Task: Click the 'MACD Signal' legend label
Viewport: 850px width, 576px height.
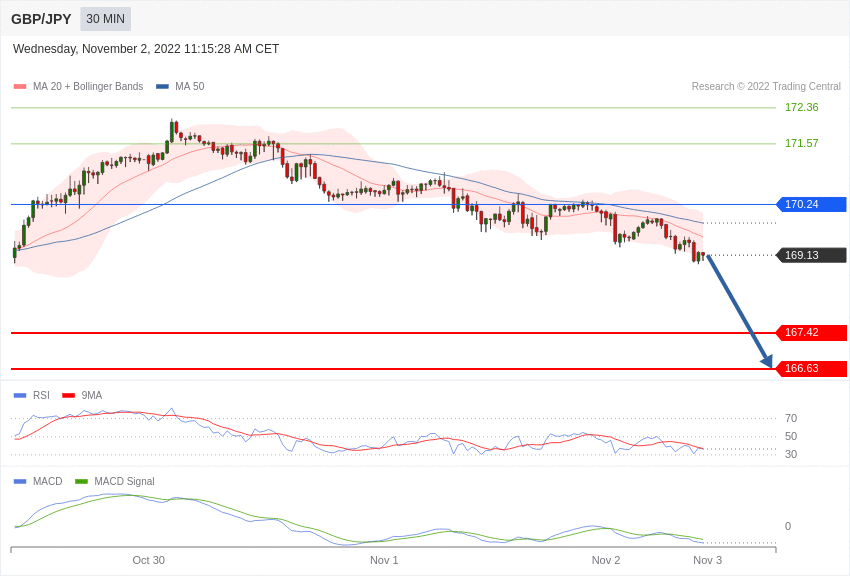Action: pos(124,481)
